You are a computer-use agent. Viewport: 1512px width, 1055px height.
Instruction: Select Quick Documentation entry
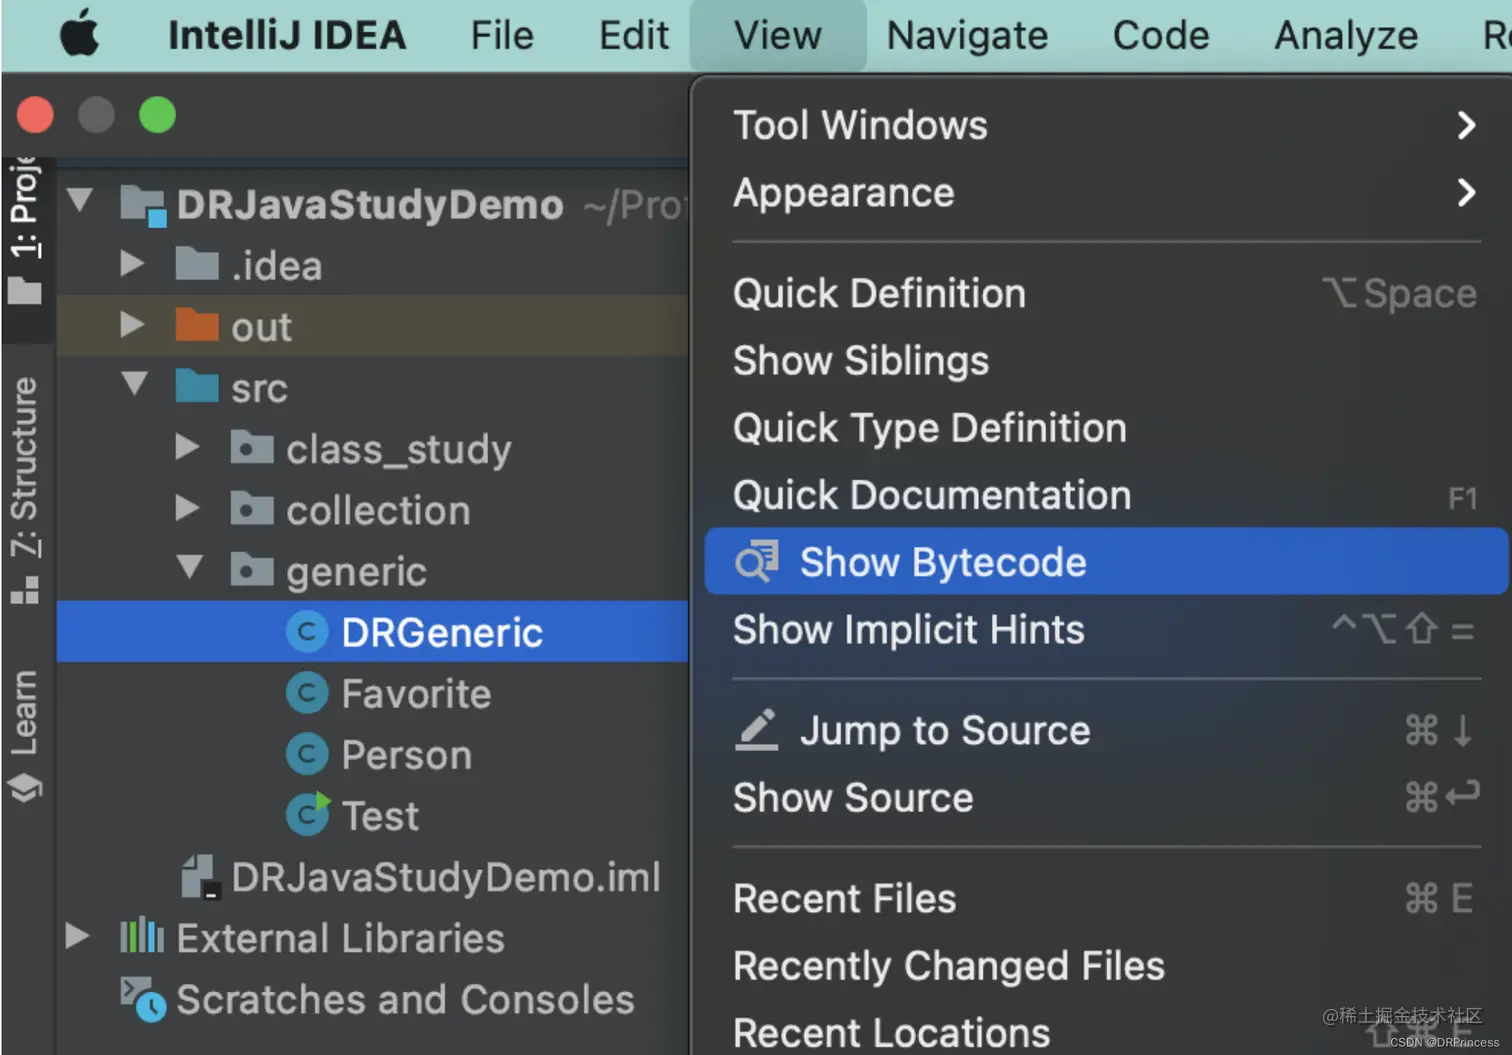tap(1106, 495)
